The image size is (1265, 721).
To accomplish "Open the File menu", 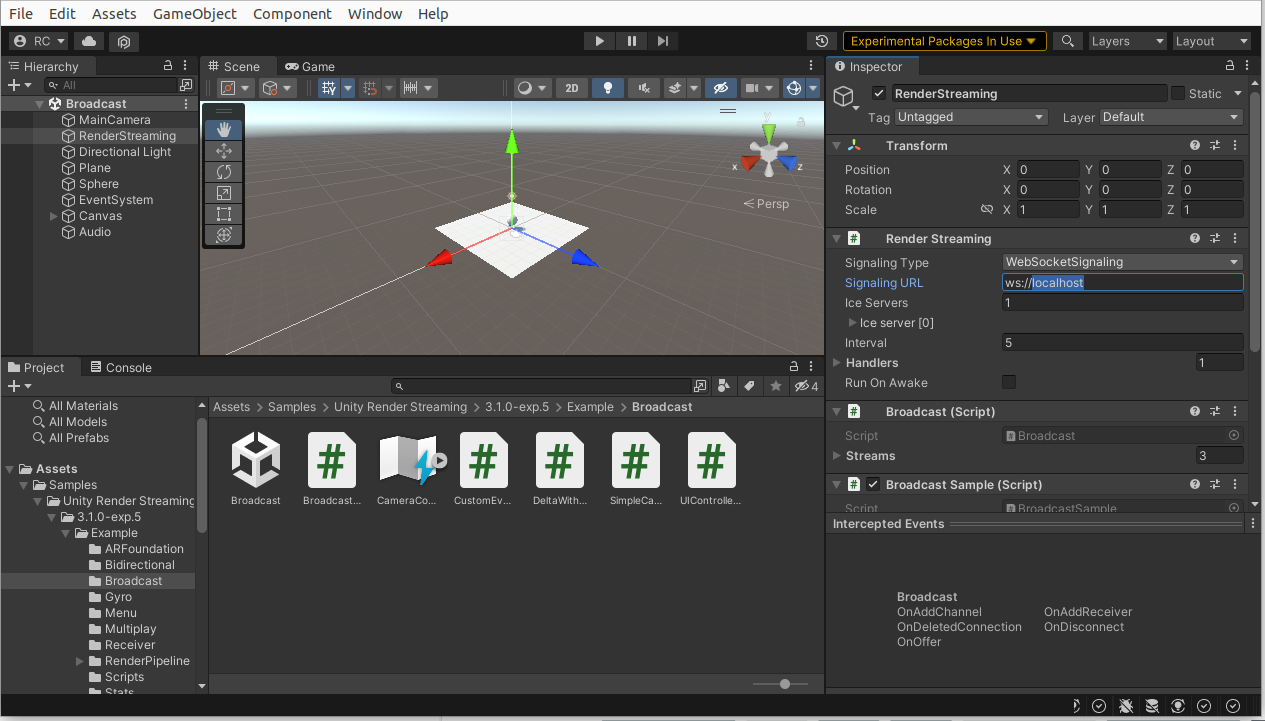I will pyautogui.click(x=21, y=14).
